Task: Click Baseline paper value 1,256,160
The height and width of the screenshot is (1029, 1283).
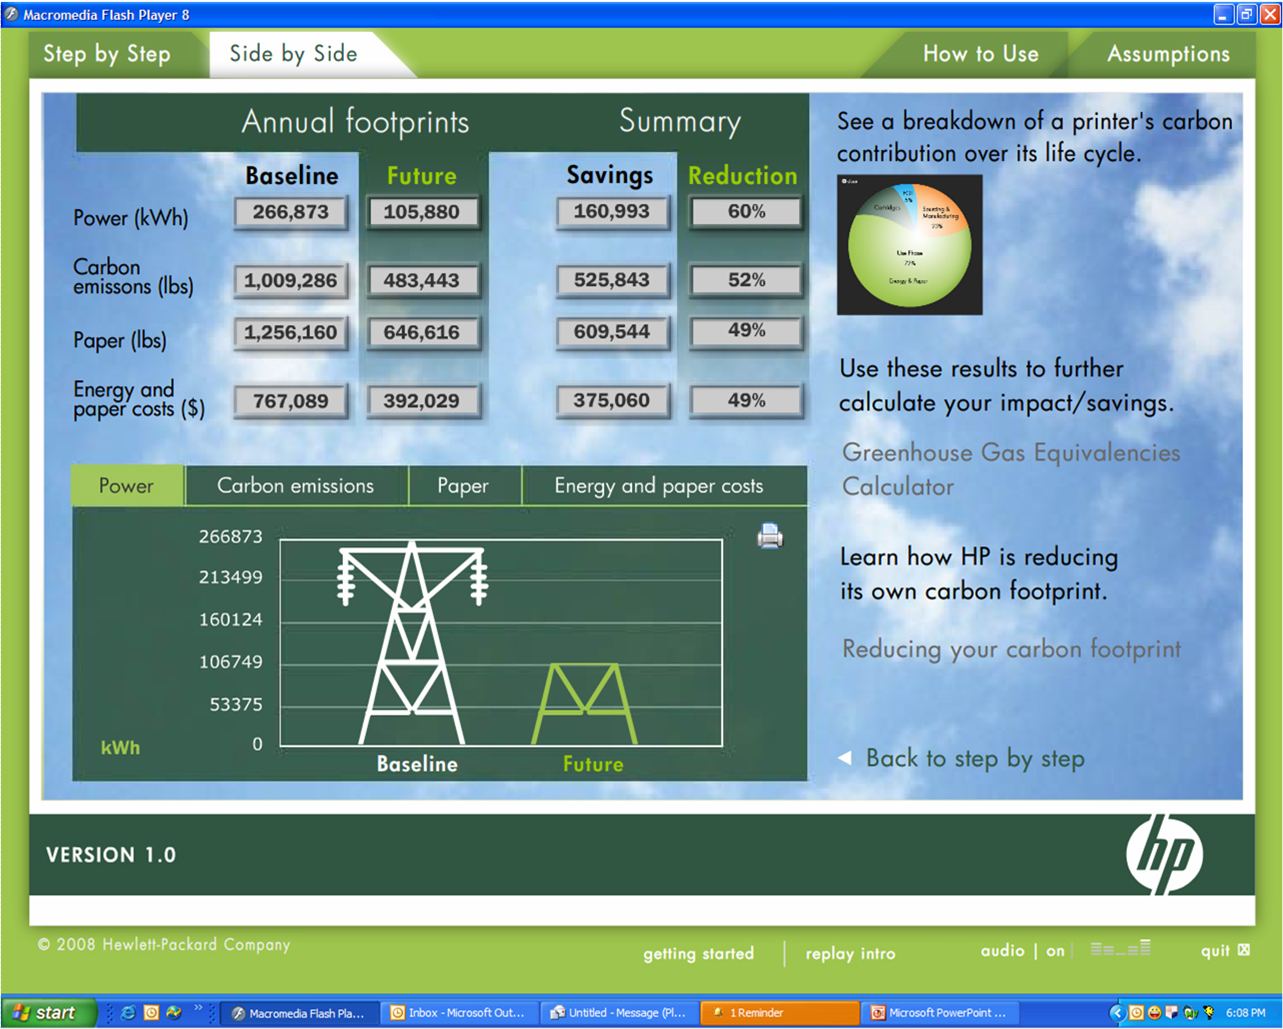Action: pos(291,332)
